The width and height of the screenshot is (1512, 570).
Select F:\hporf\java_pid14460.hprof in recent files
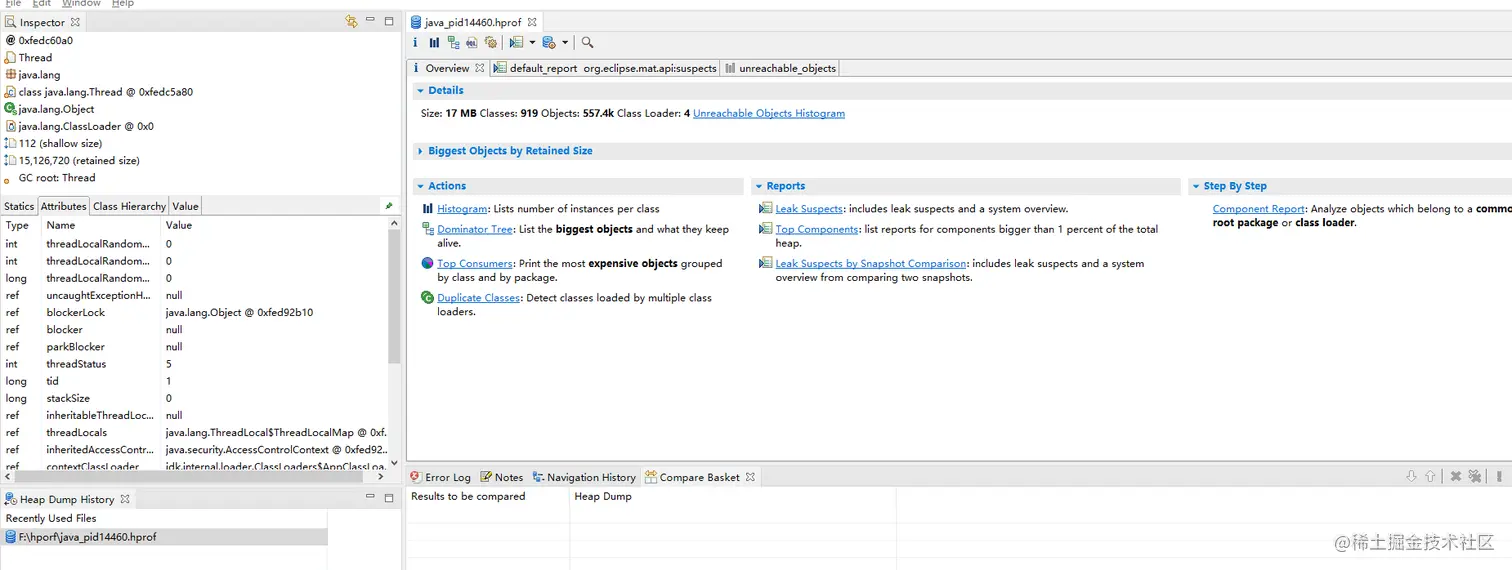(87, 537)
